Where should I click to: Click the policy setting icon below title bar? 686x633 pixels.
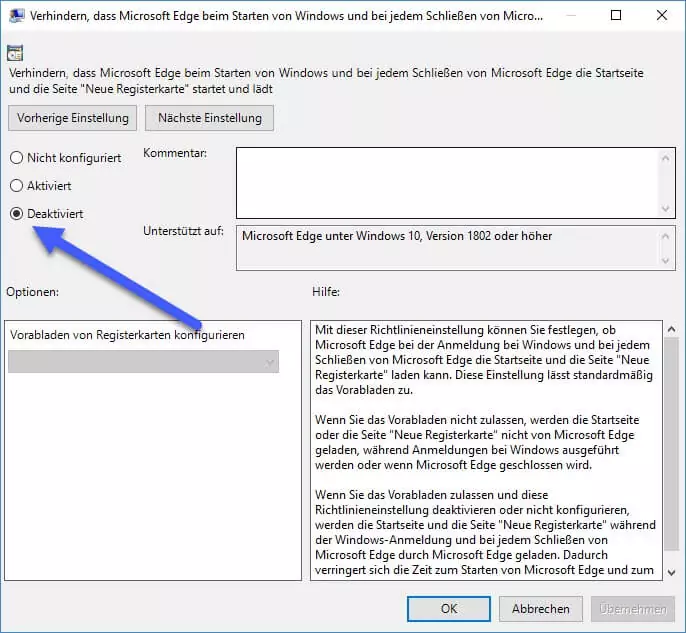[15, 53]
